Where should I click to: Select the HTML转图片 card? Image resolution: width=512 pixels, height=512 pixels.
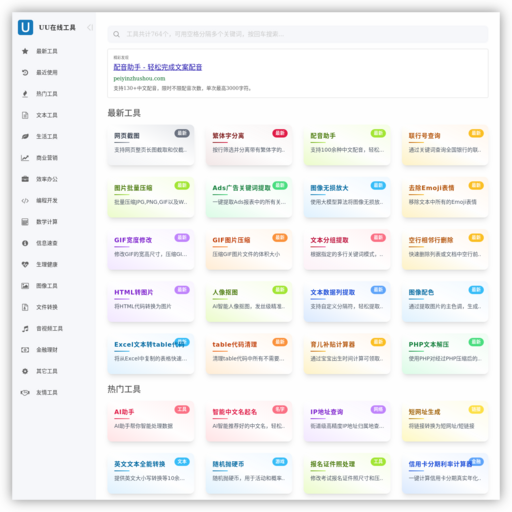151,302
